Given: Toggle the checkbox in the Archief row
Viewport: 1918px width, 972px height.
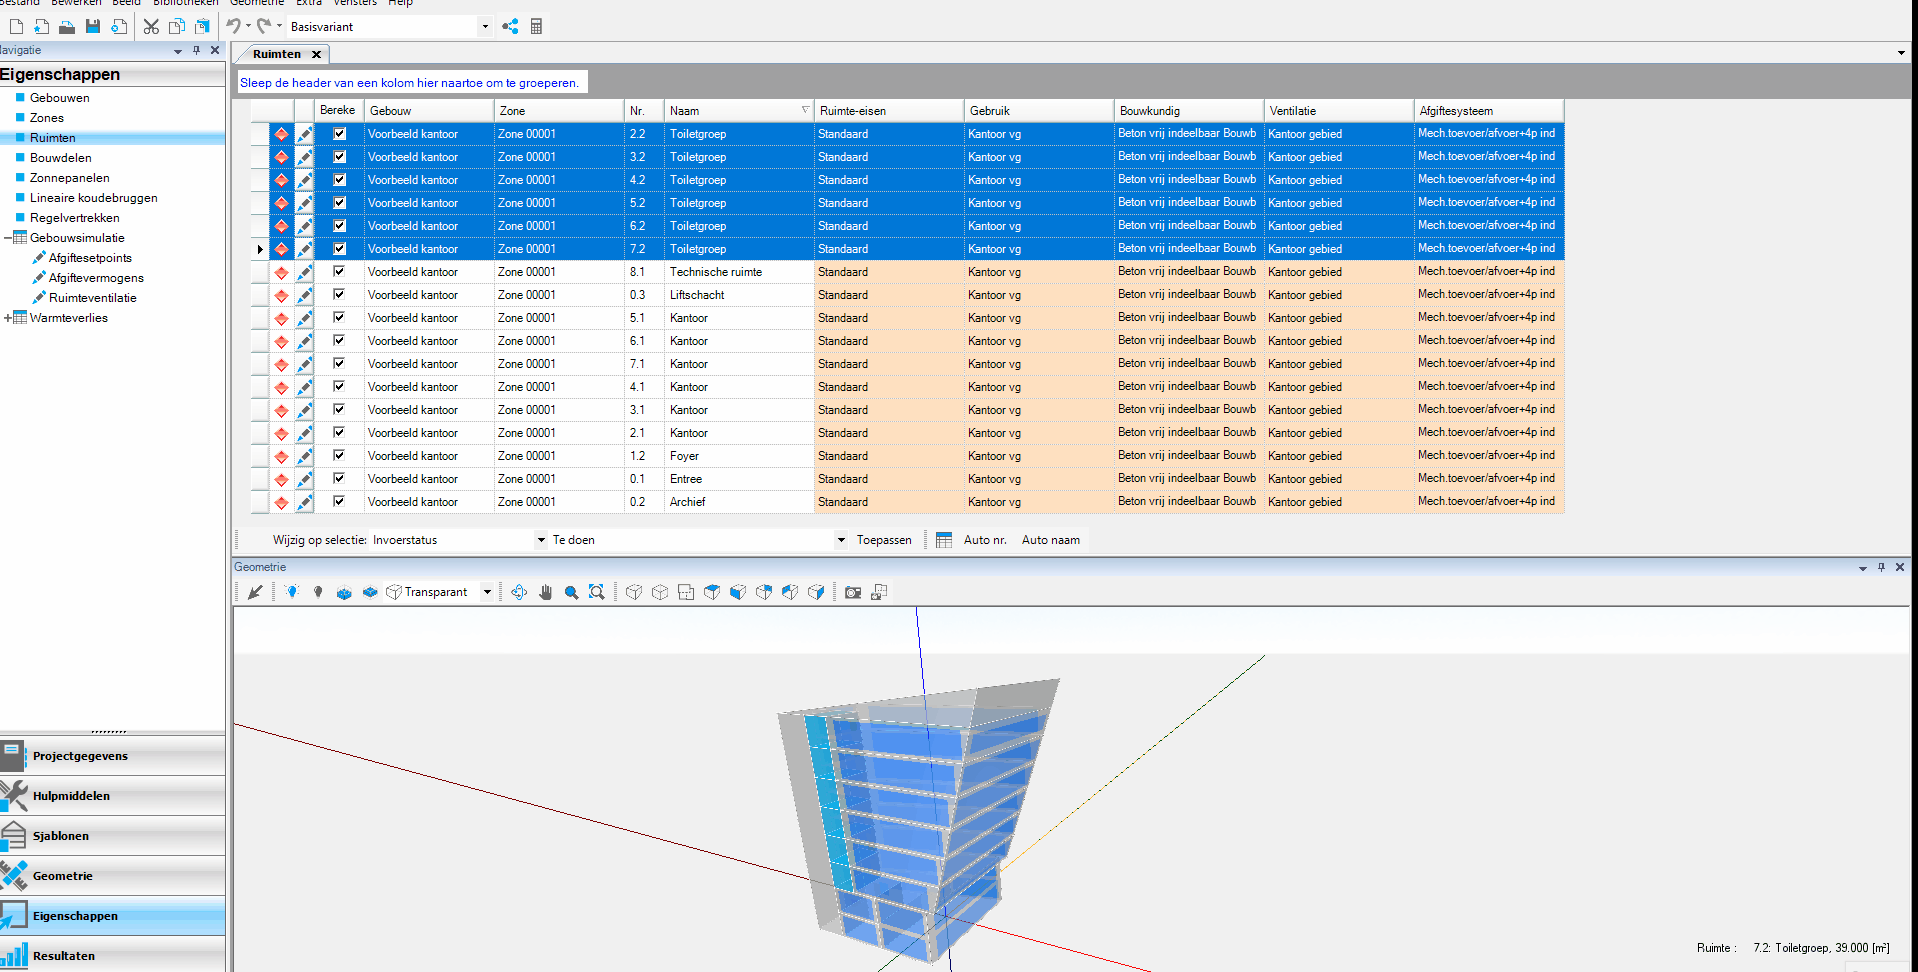Looking at the screenshot, I should point(339,502).
